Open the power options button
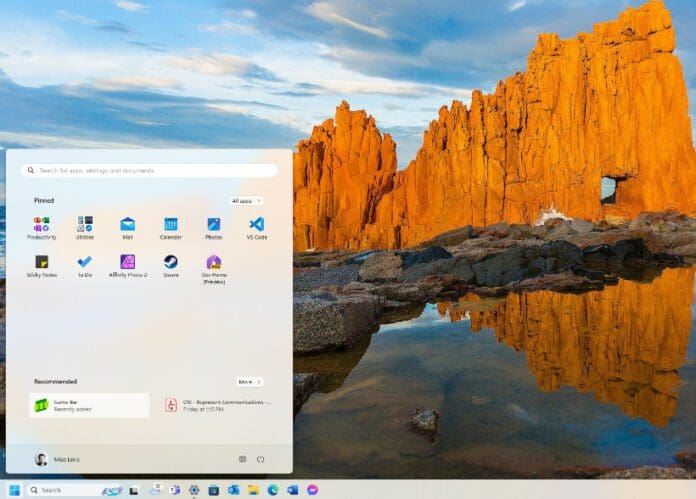Image resolution: width=696 pixels, height=499 pixels. click(260, 459)
